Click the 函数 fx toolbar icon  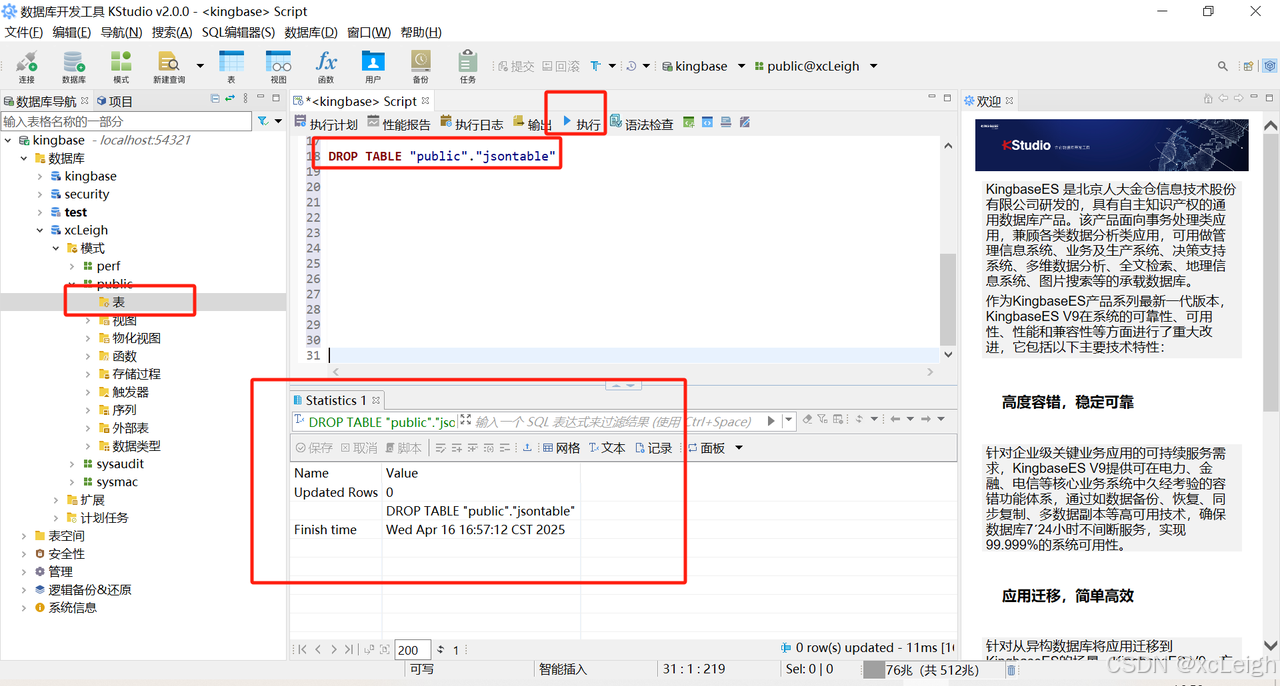point(326,67)
